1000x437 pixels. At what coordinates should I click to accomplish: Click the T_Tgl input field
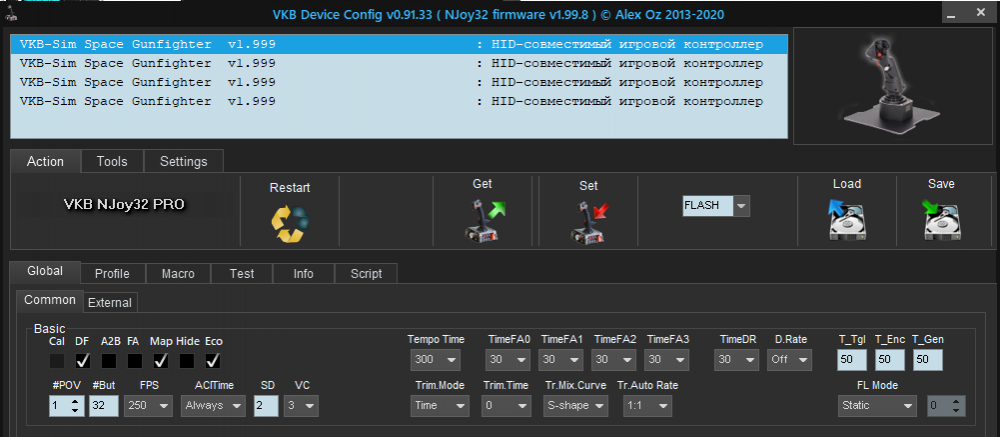click(x=852, y=360)
